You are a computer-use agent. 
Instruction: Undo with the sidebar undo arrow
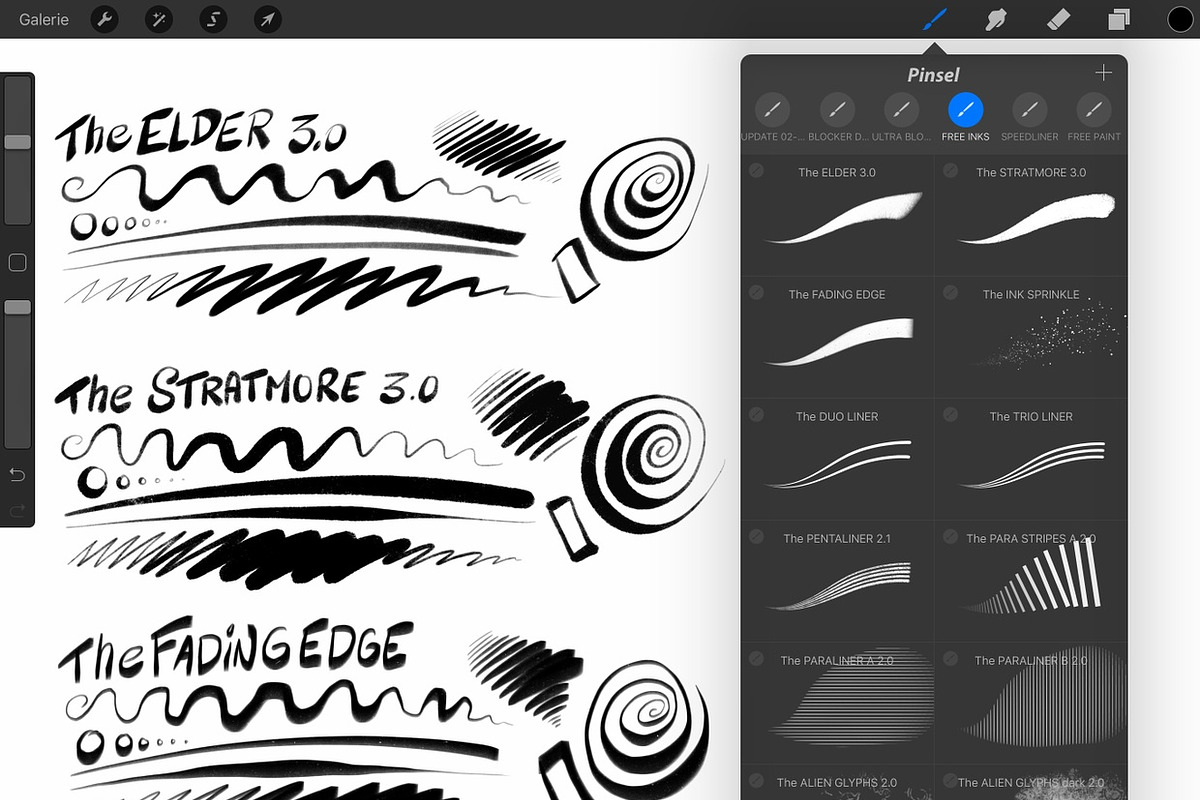(17, 473)
